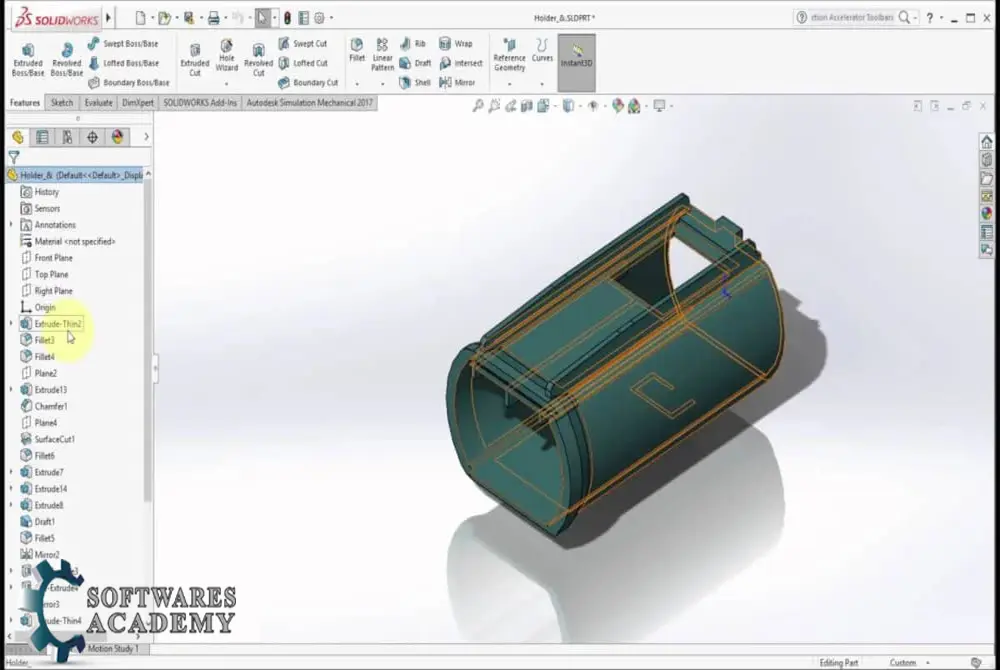Activate the Revolved Cut tool
The image size is (1000, 670).
tap(258, 60)
